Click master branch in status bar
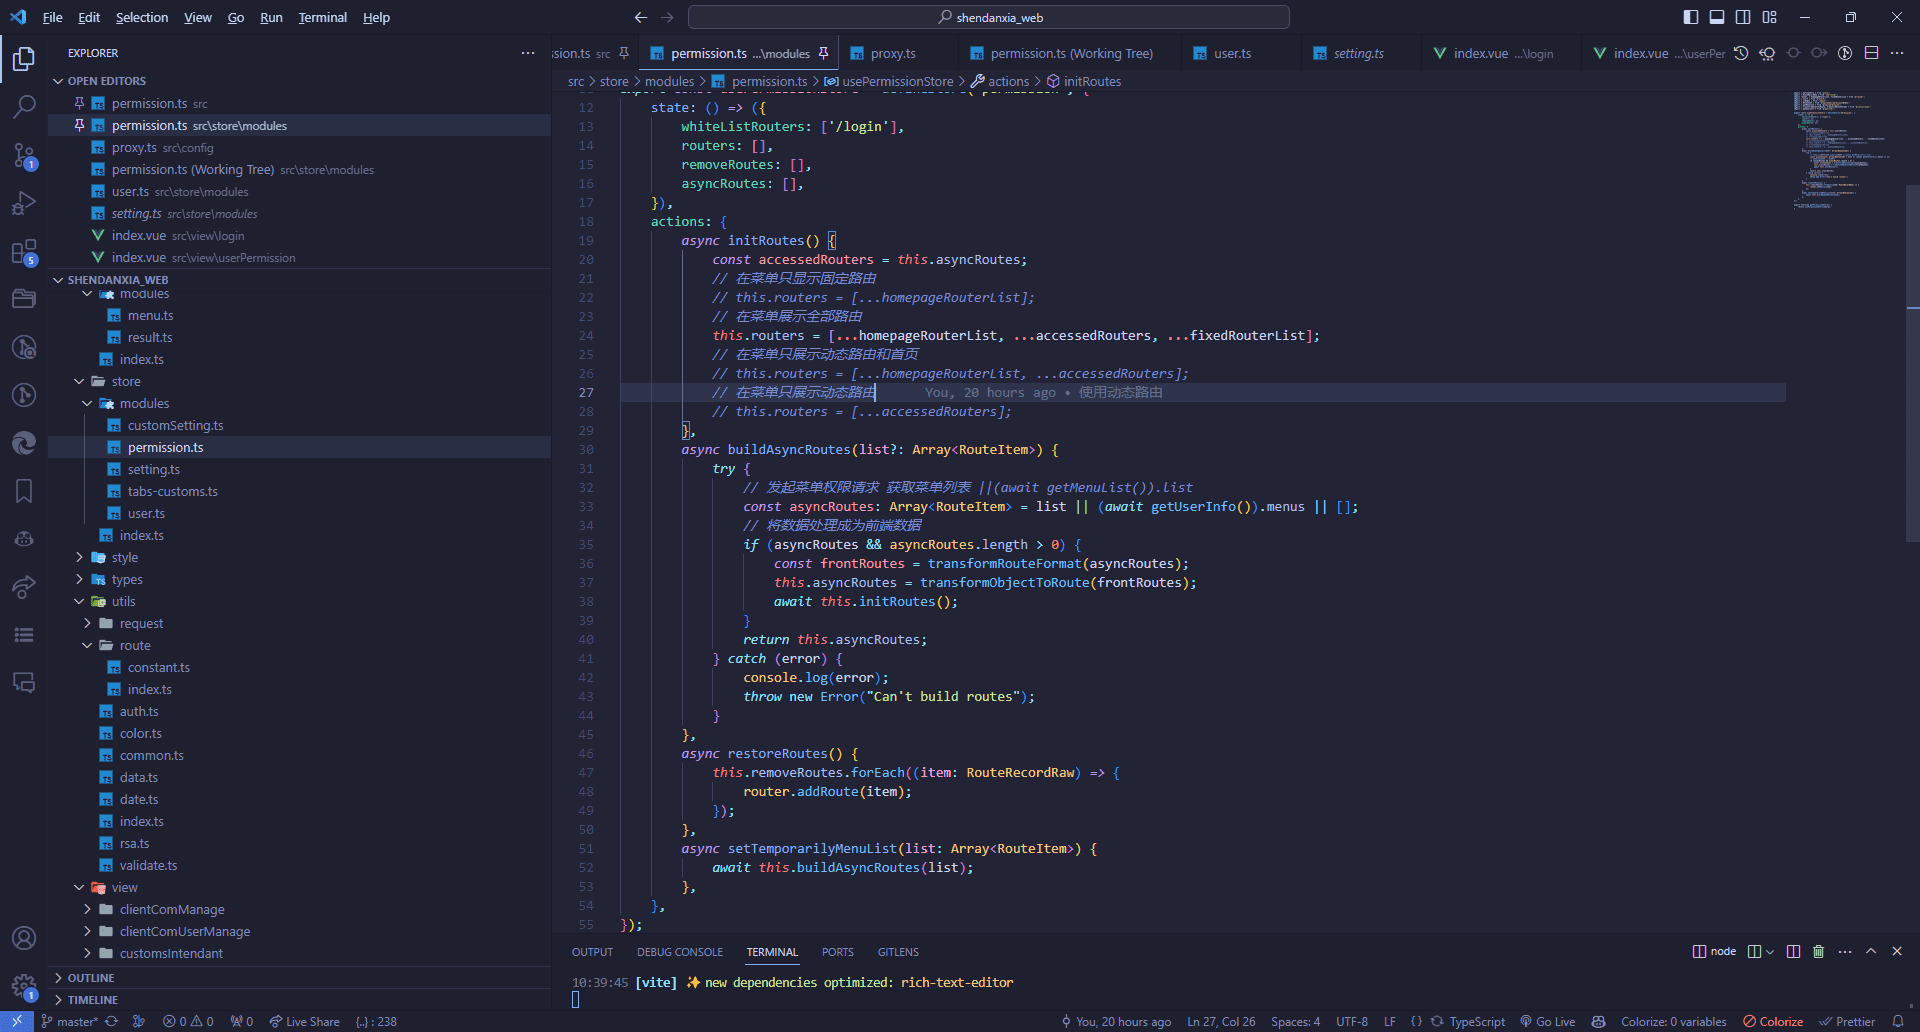This screenshot has height=1032, width=1920. pyautogui.click(x=69, y=1021)
